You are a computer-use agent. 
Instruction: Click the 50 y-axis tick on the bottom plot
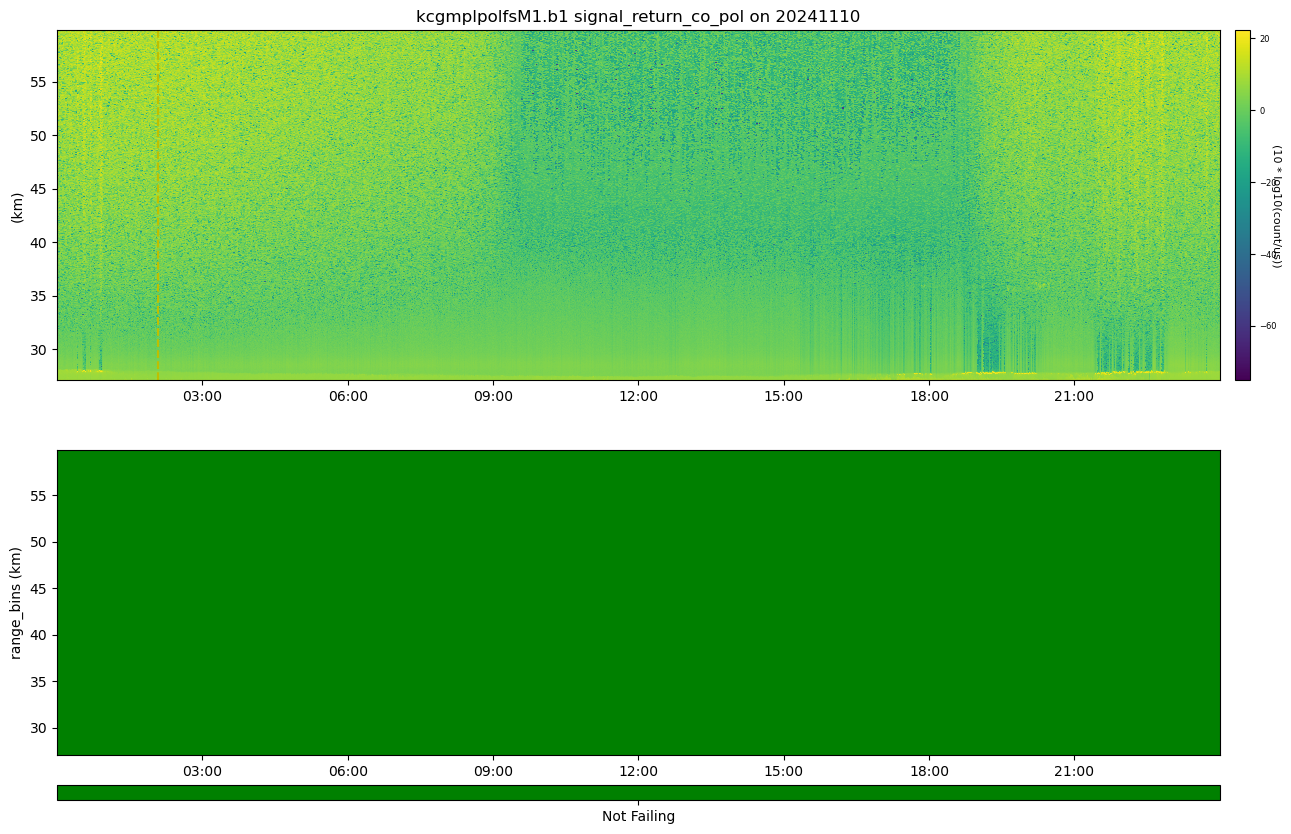(x=40, y=542)
